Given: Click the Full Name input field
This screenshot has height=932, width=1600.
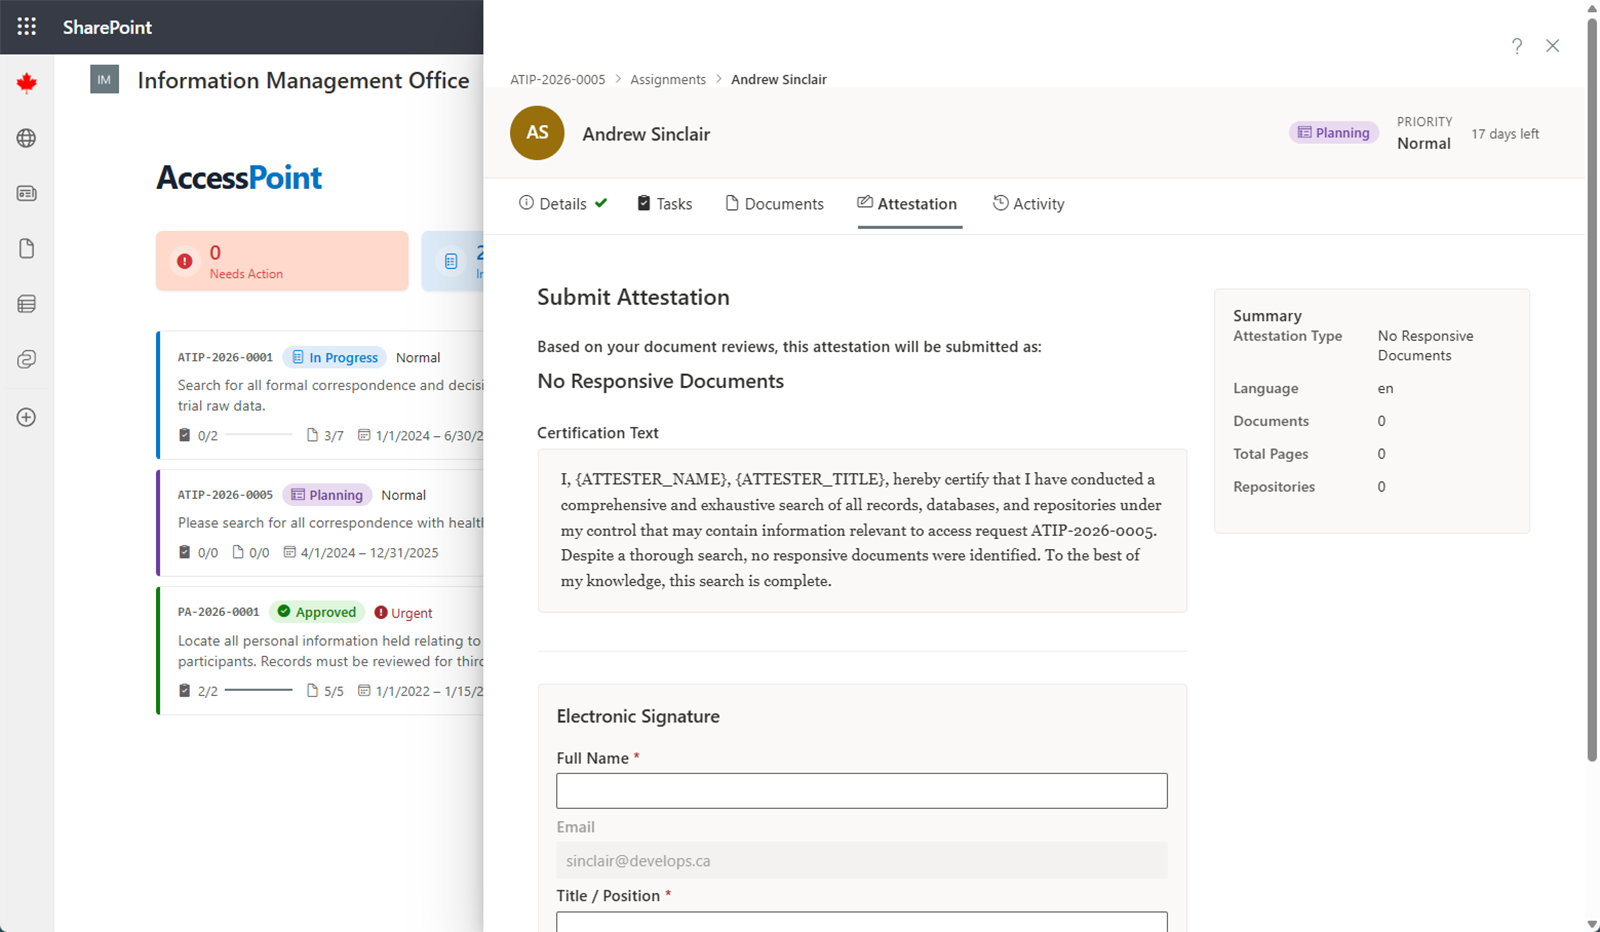Looking at the screenshot, I should (861, 791).
